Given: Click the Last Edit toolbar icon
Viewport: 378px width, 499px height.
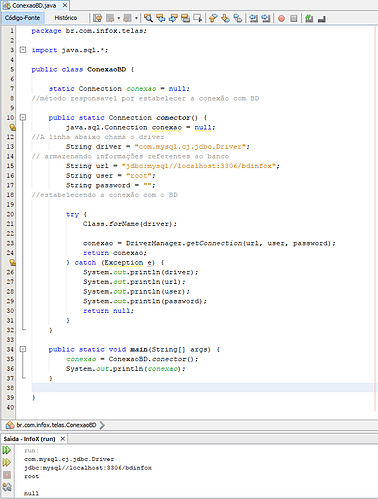Looking at the screenshot, I should [x=98, y=18].
